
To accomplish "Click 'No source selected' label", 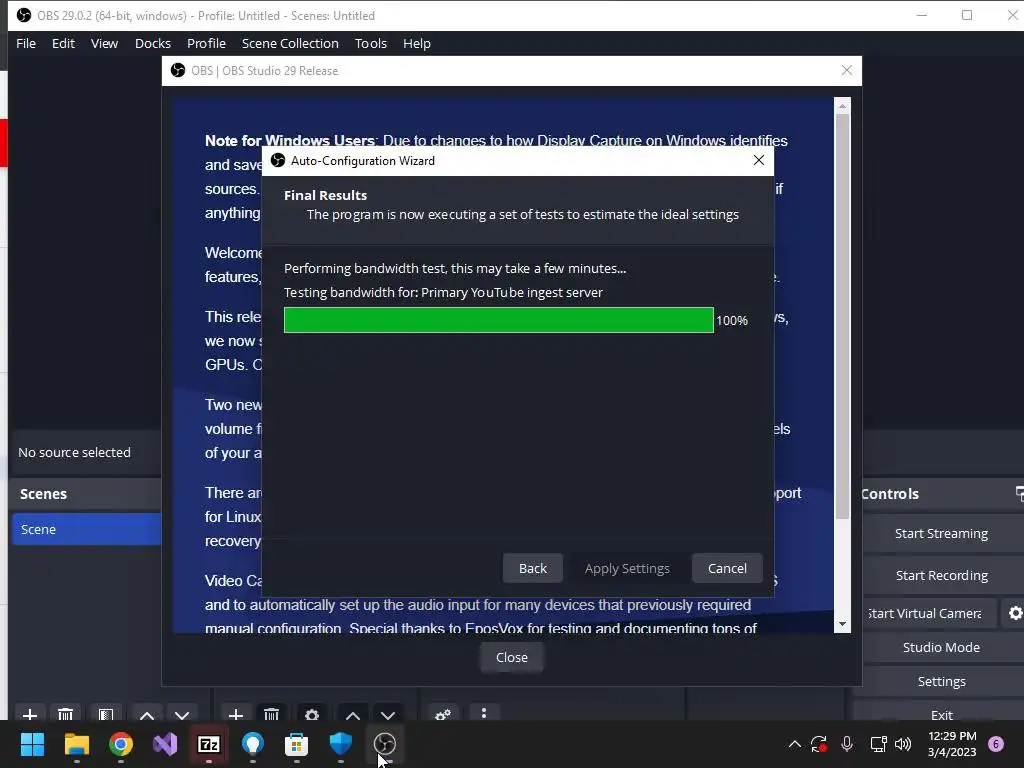I will [x=74, y=452].
